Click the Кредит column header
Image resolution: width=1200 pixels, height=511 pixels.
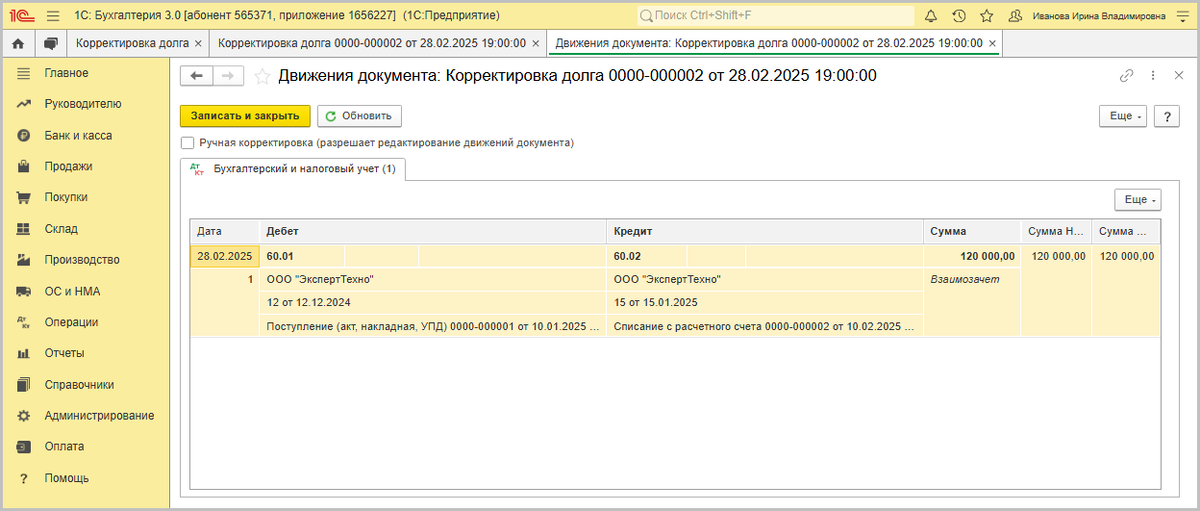(x=764, y=231)
